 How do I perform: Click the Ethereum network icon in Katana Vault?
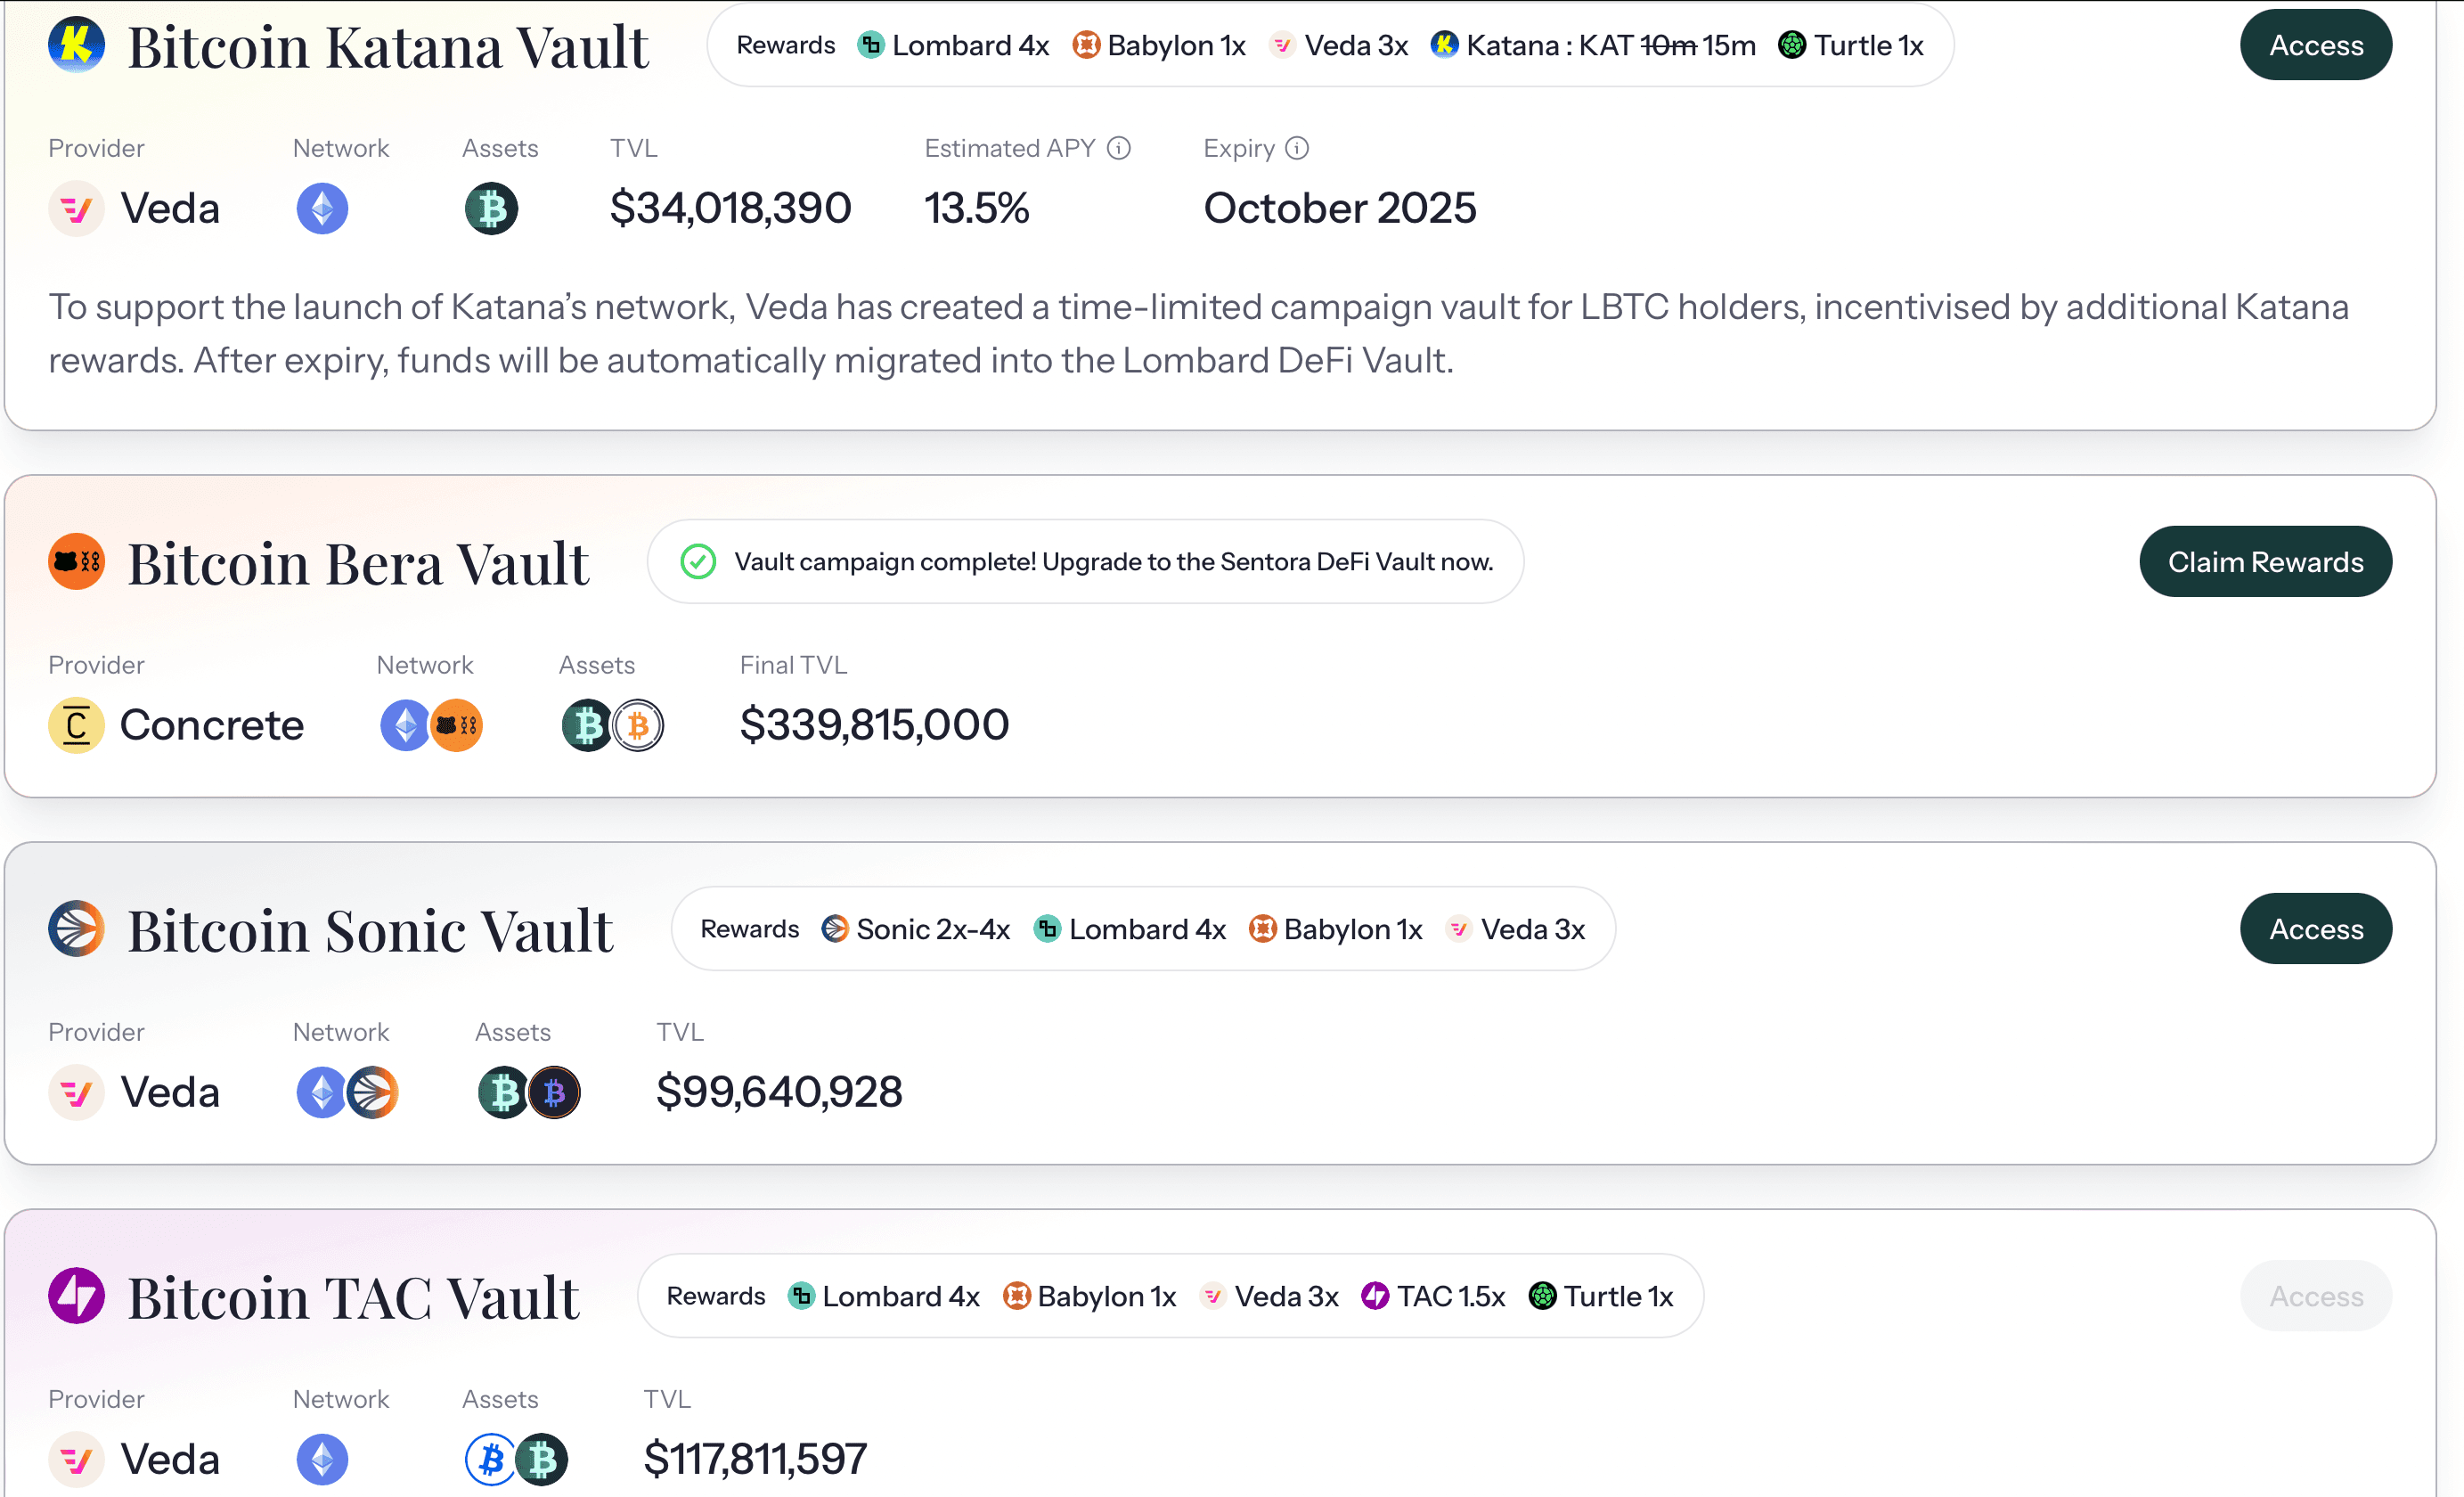tap(322, 209)
